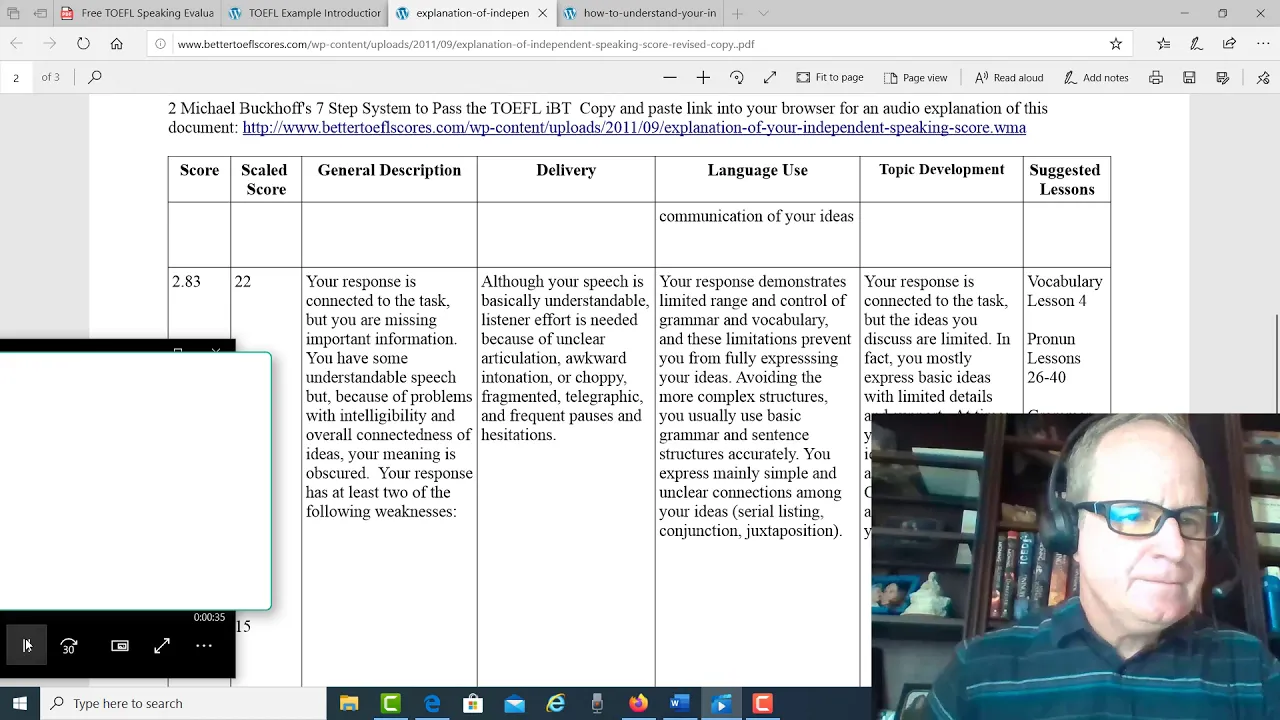Search the PDF with magnifier icon
Screen dimensions: 1280x720
point(95,77)
